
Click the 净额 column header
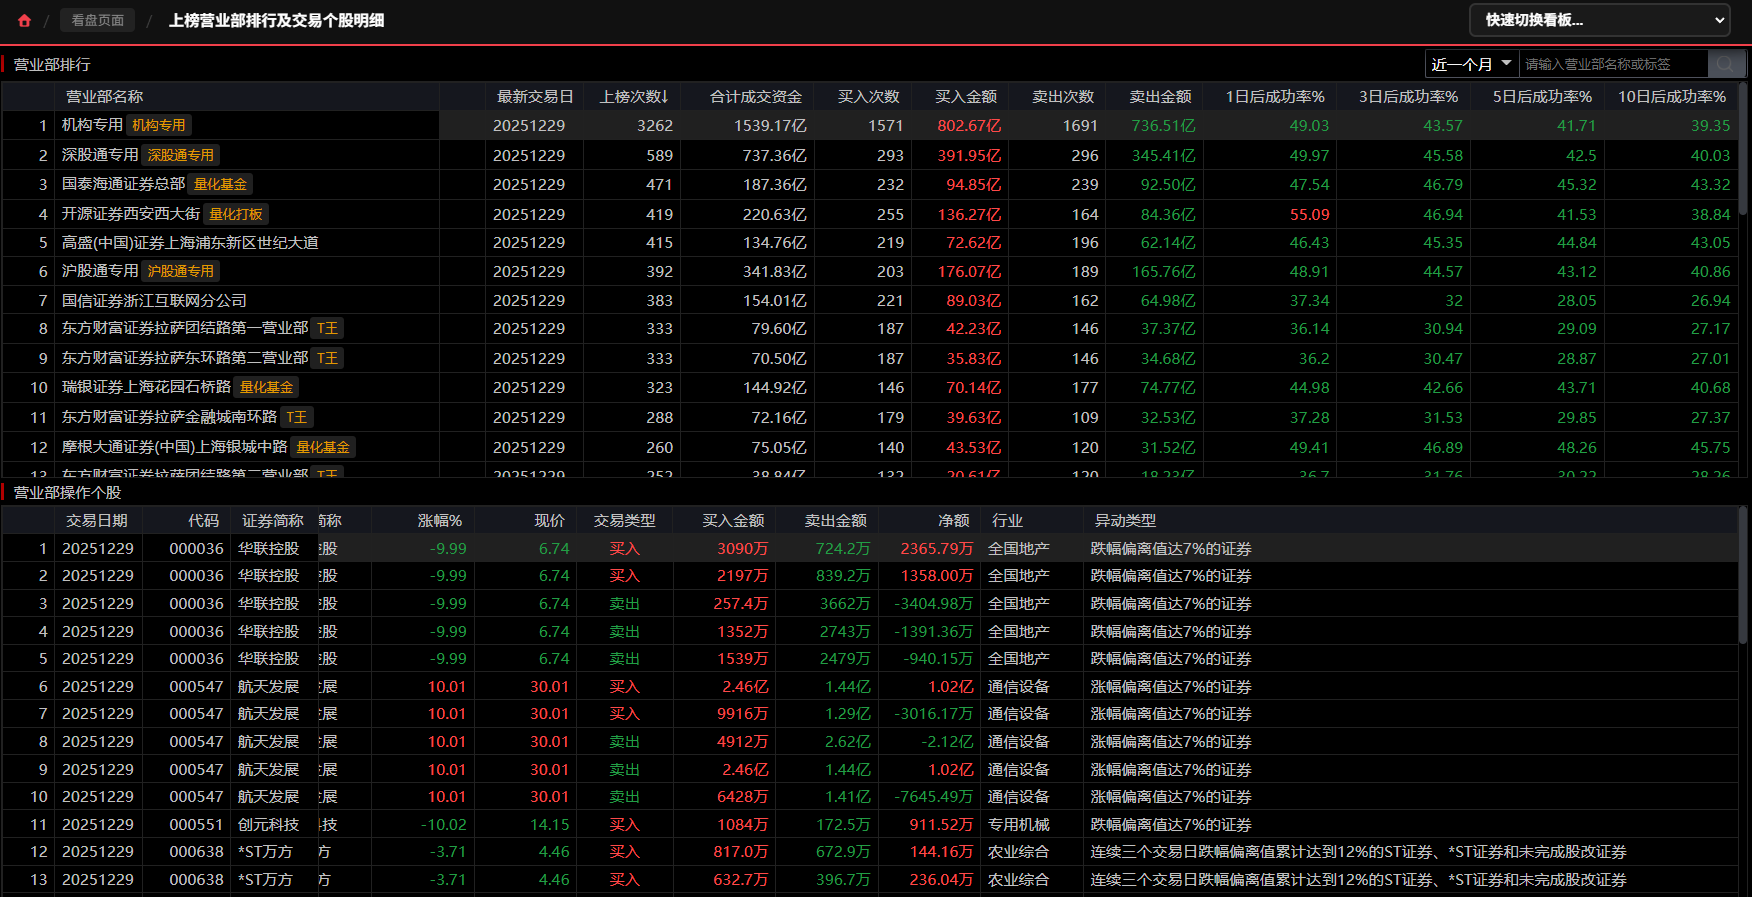tap(953, 521)
